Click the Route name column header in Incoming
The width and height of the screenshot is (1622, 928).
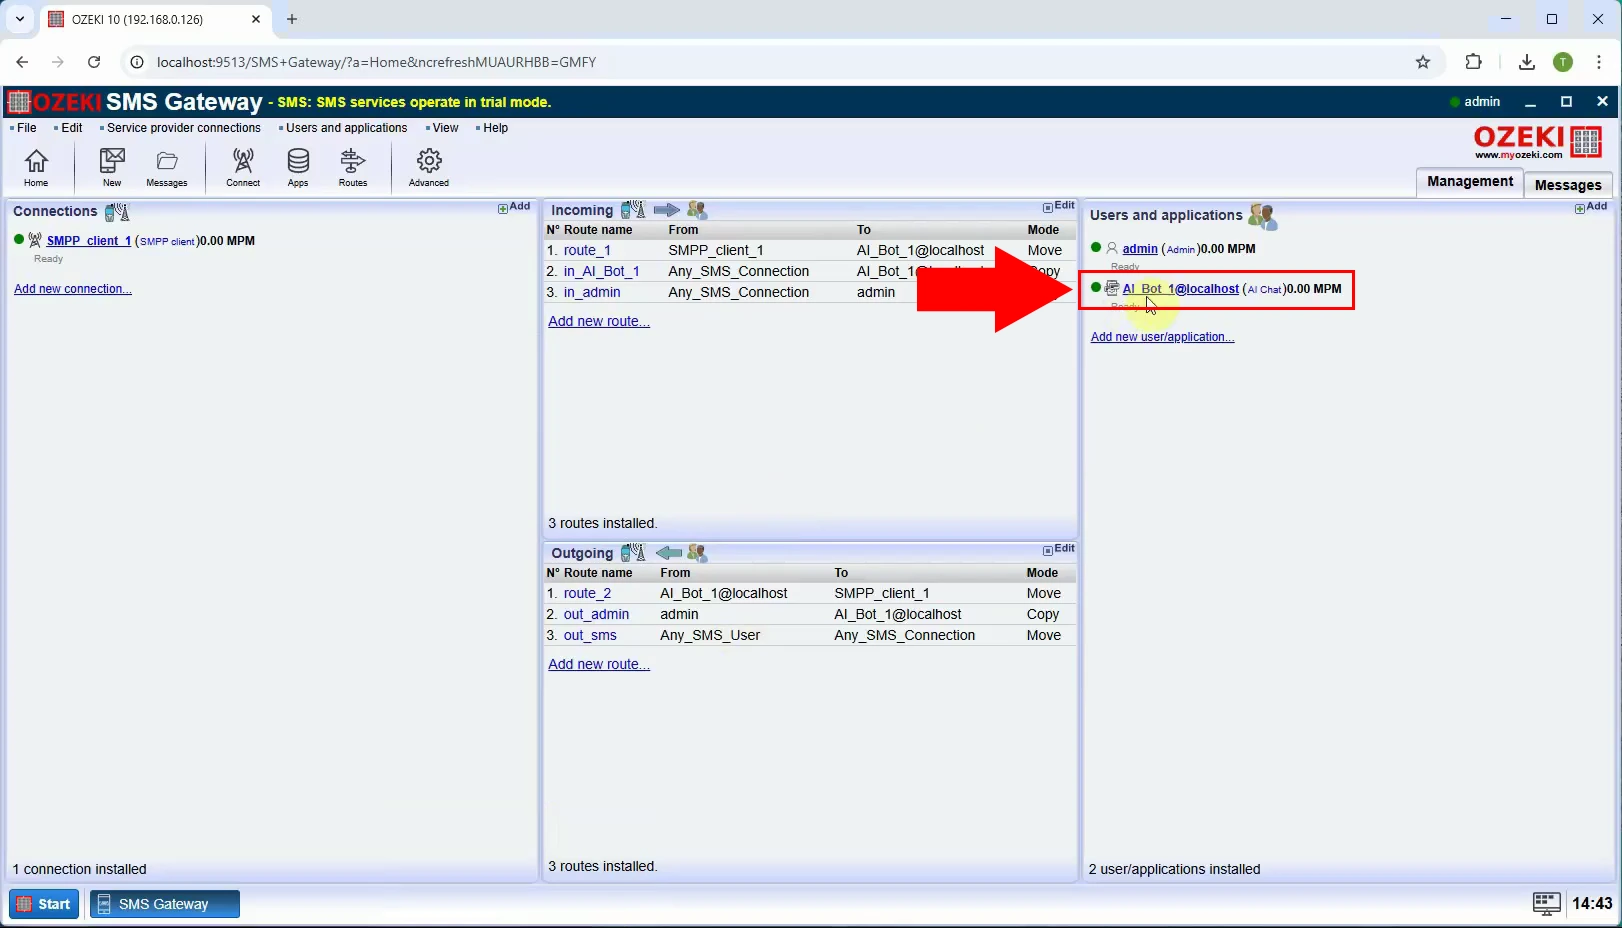point(598,230)
